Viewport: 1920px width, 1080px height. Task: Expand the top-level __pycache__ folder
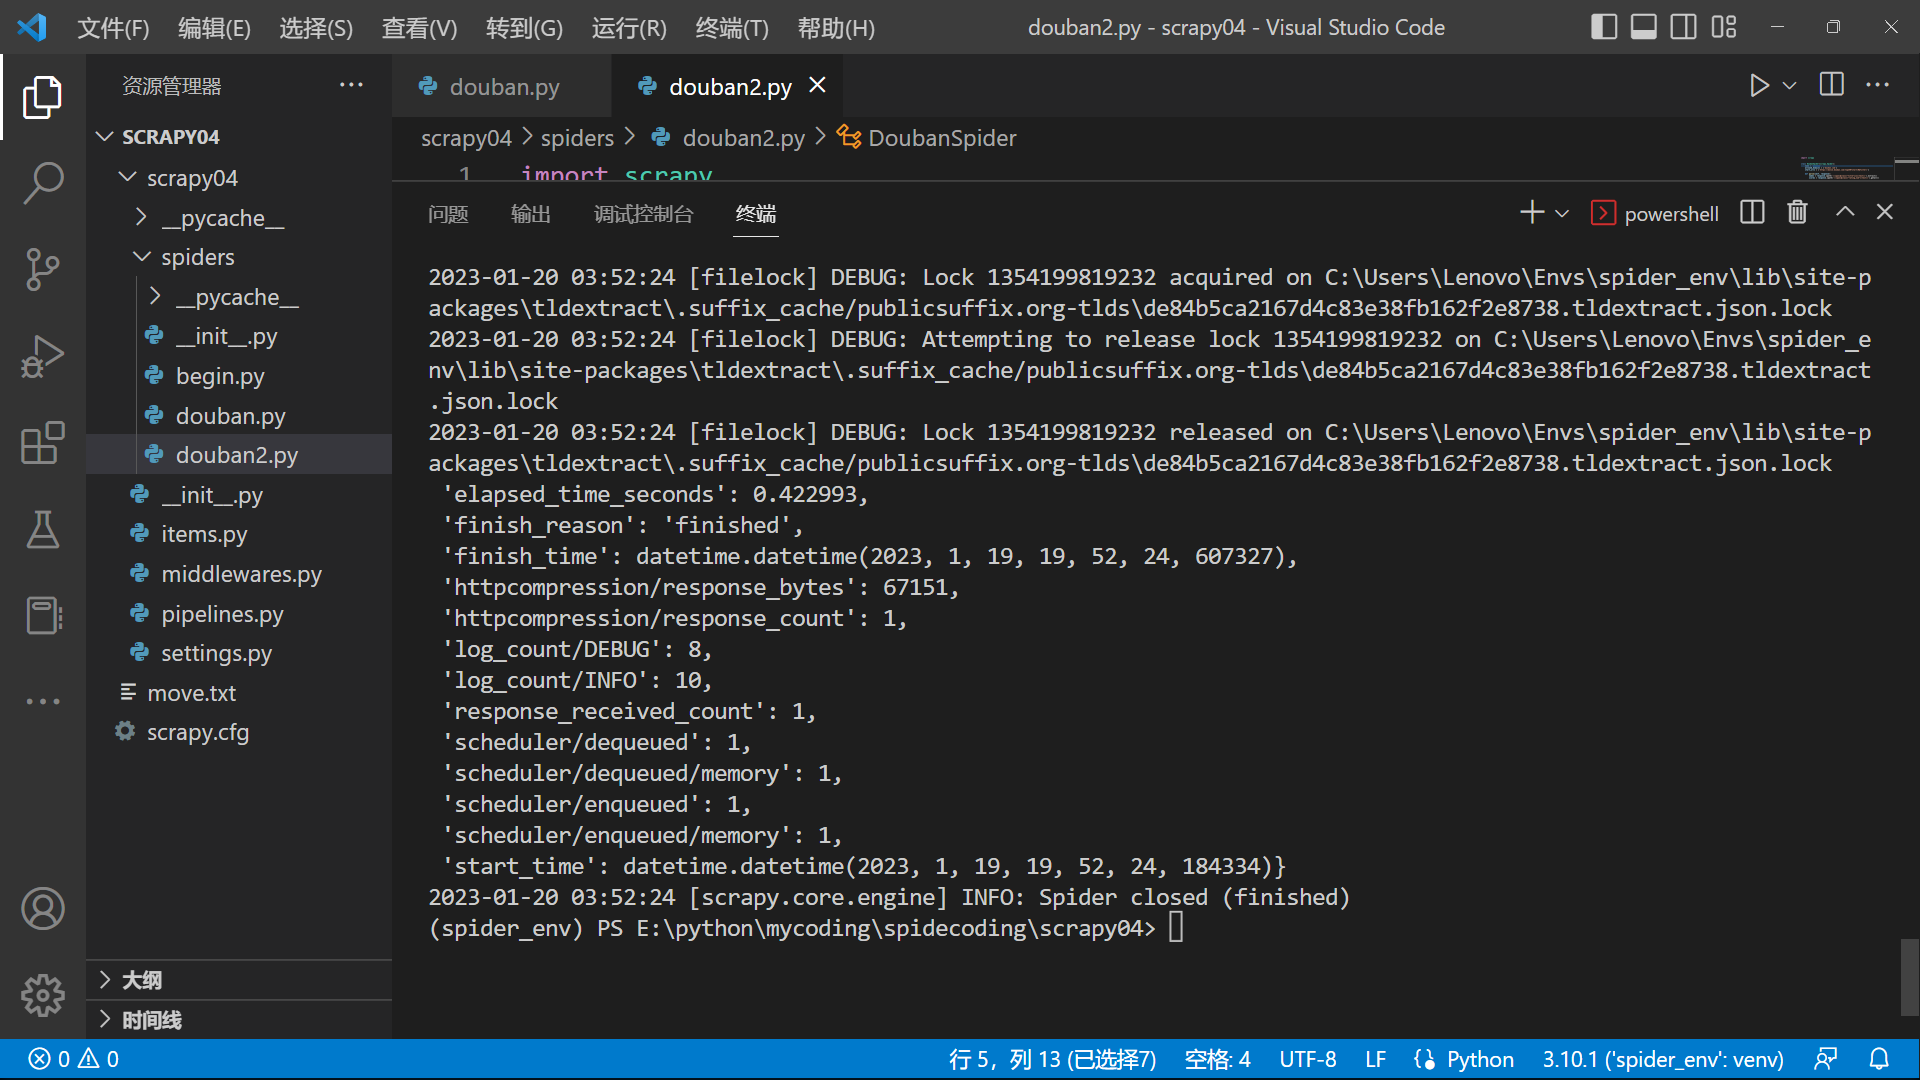141,217
